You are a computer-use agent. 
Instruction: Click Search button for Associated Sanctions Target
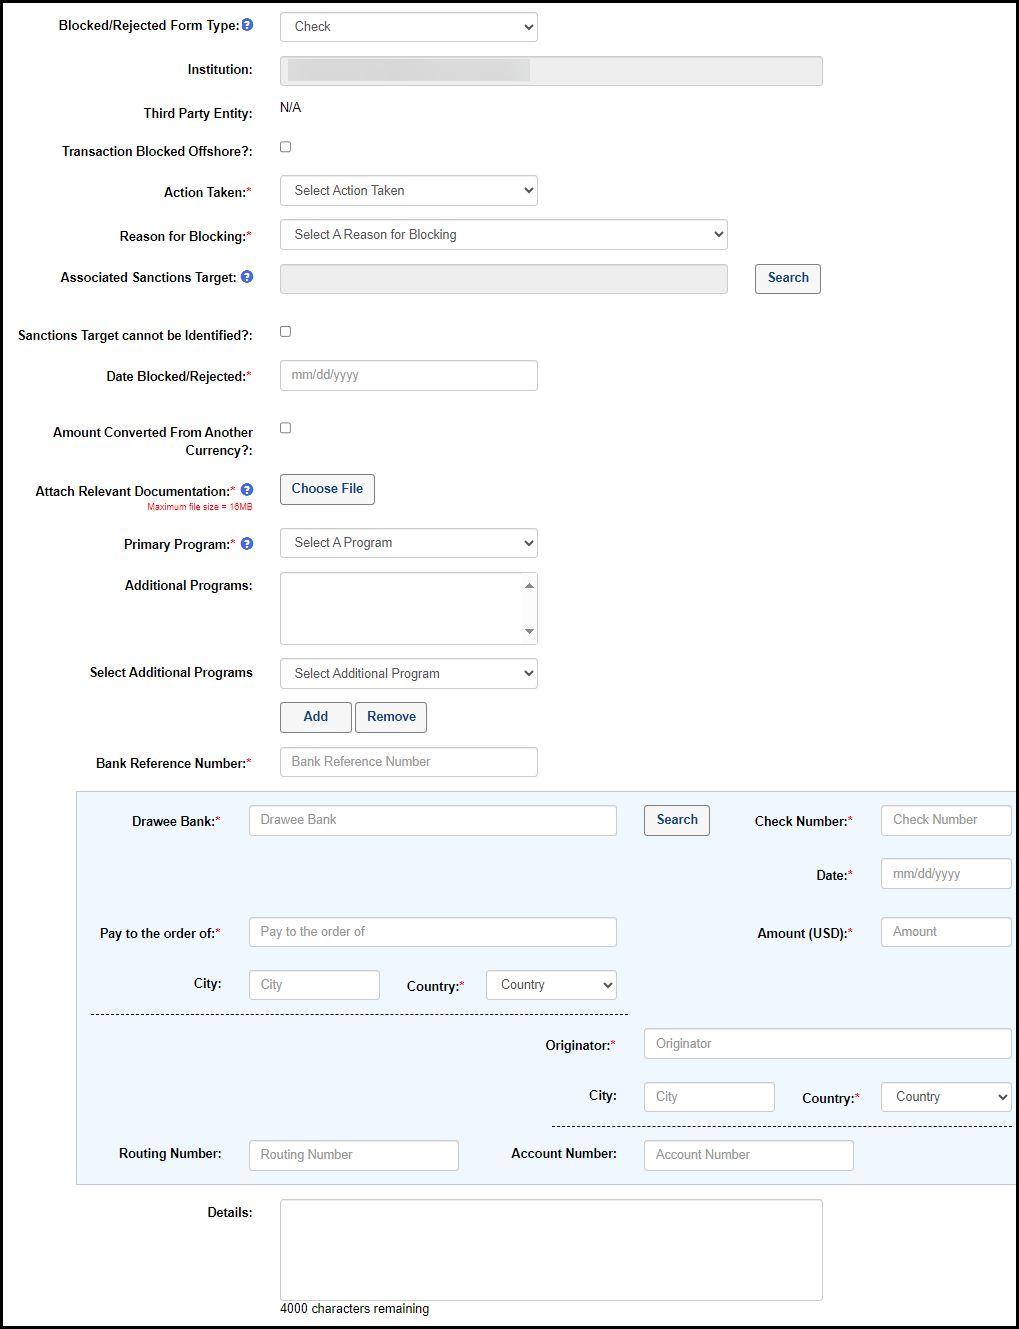787,279
